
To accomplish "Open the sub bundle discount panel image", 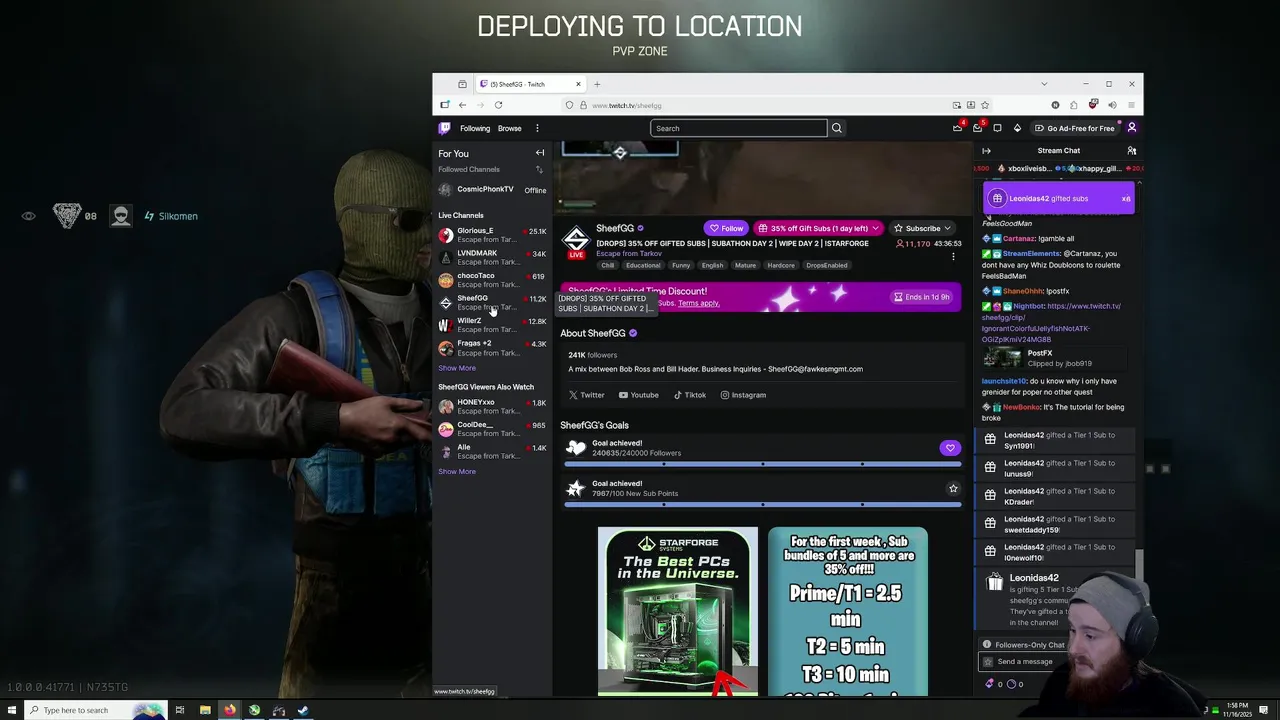I will 848,611.
